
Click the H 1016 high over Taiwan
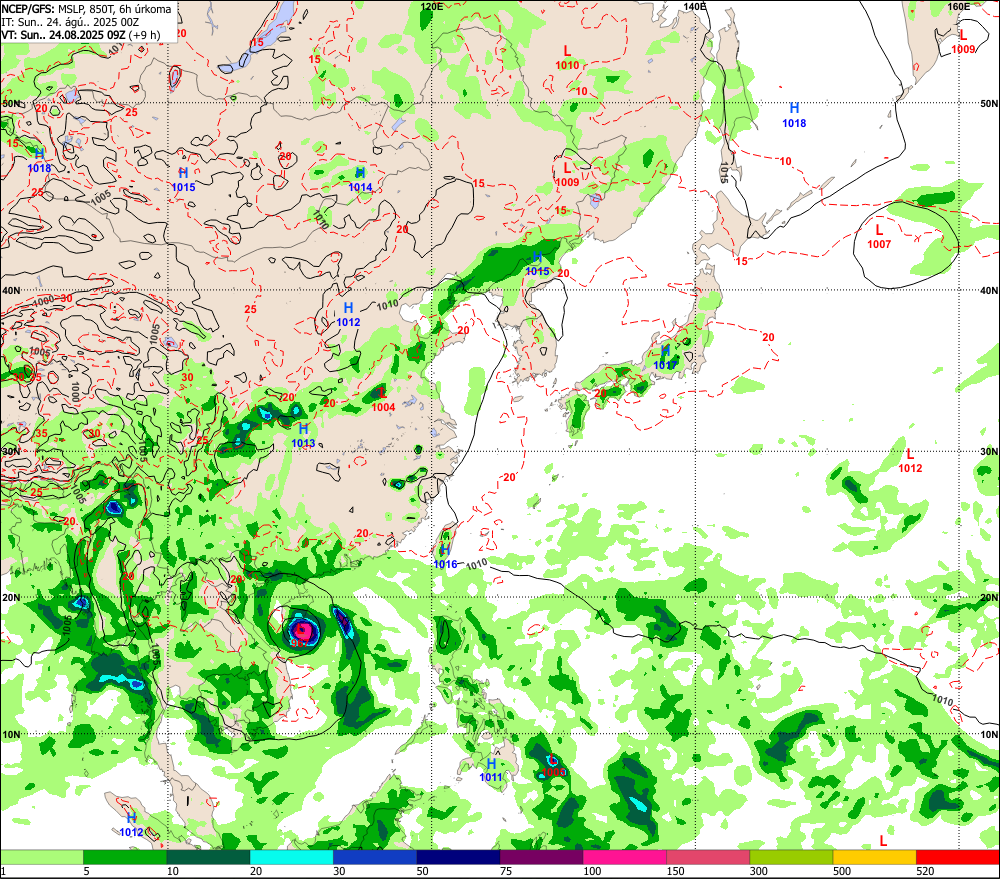click(445, 558)
